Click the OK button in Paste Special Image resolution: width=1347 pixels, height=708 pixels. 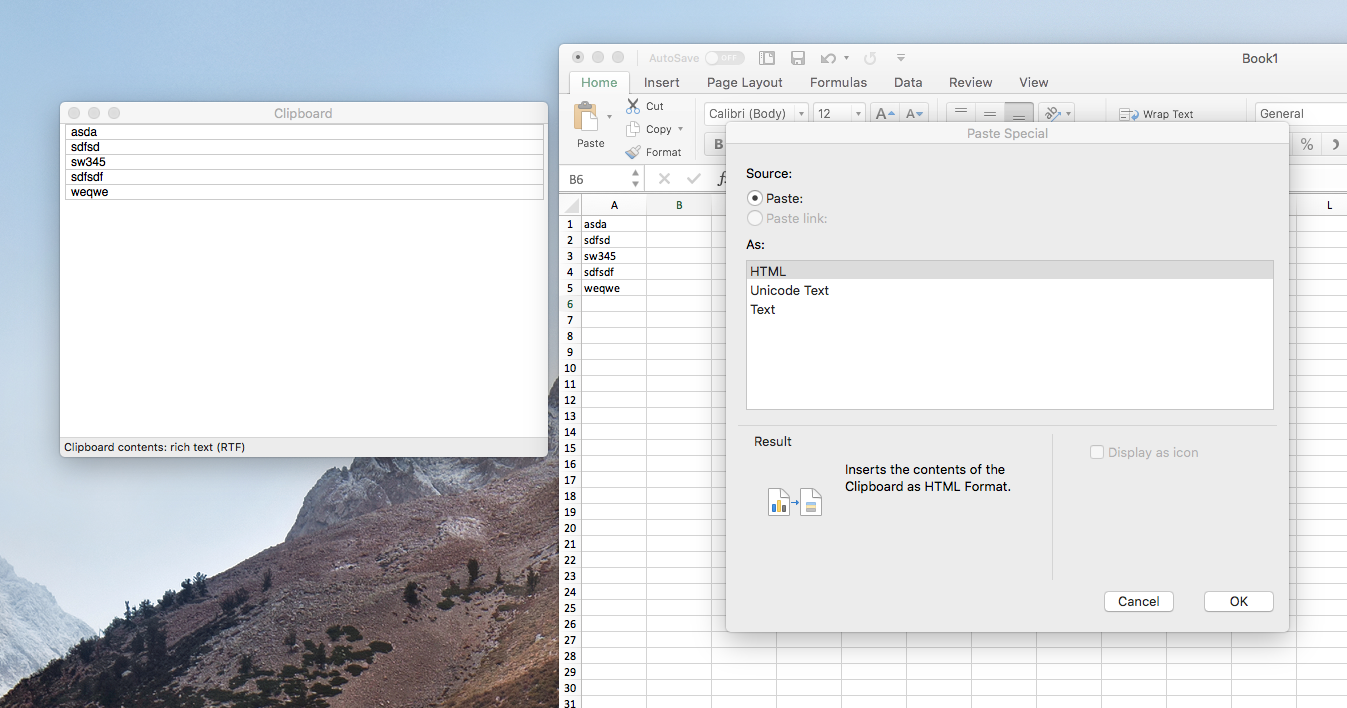(1239, 601)
